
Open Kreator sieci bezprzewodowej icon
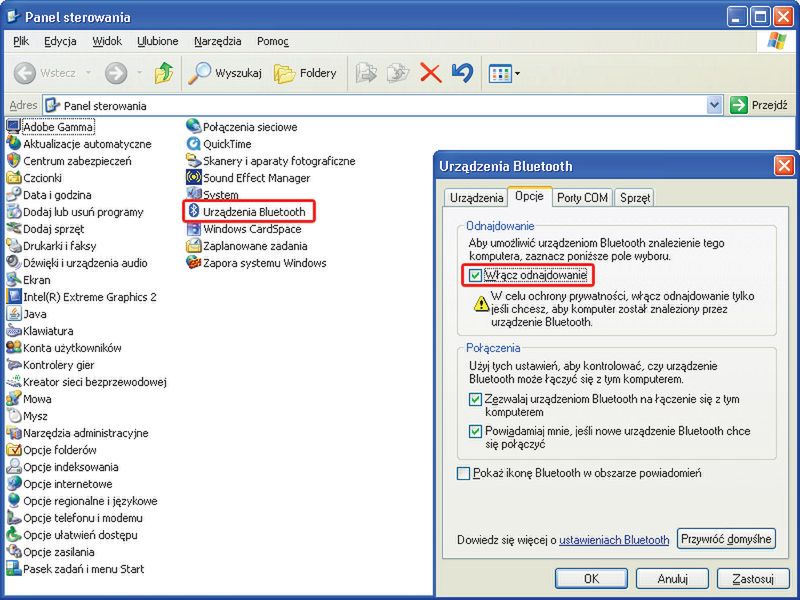point(13,382)
